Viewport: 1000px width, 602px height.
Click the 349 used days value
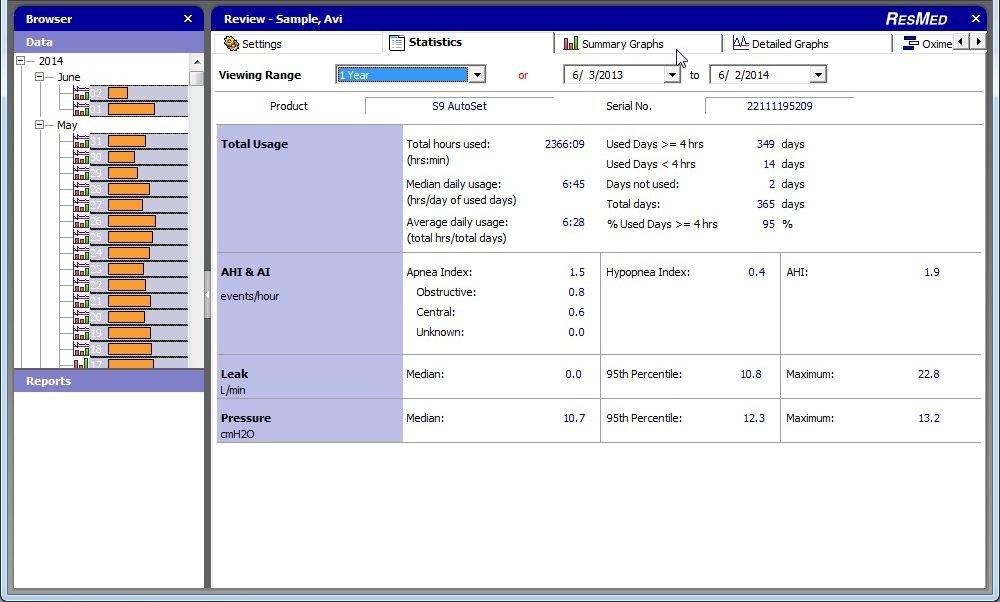tap(765, 144)
